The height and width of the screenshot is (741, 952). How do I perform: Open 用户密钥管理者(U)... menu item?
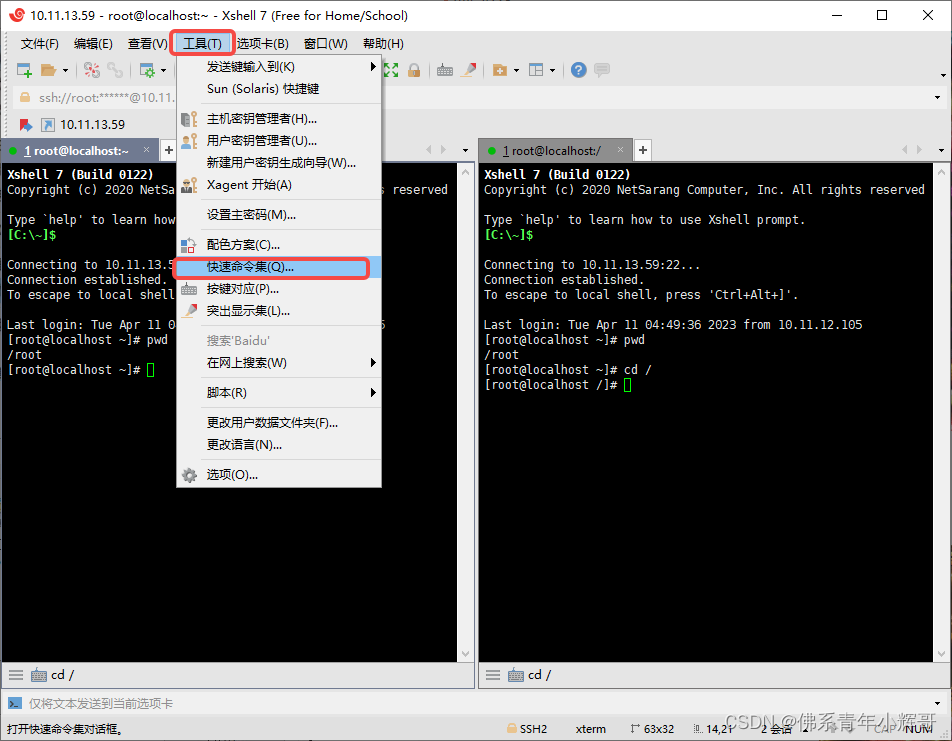279,141
